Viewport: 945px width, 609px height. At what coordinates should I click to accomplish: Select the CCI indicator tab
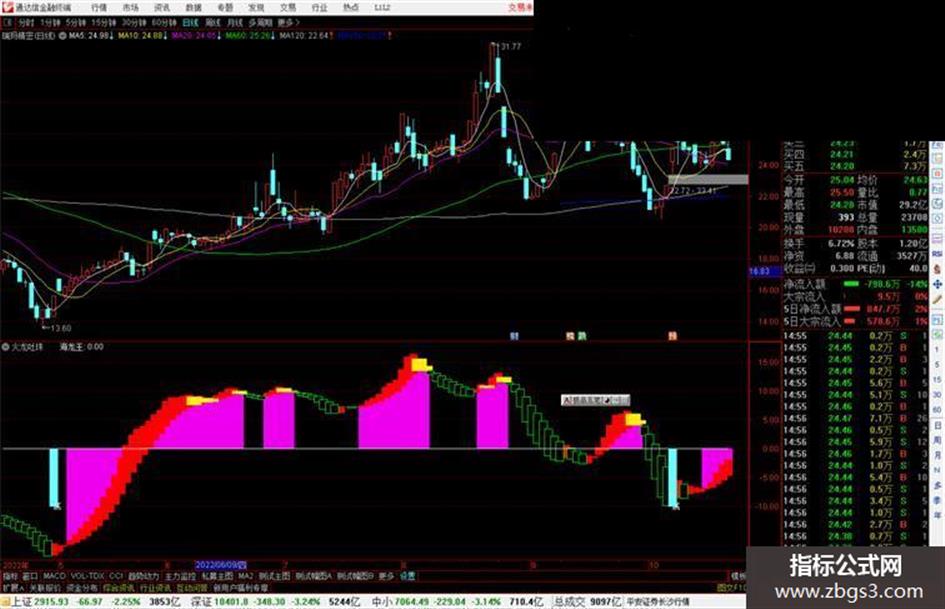[116, 576]
